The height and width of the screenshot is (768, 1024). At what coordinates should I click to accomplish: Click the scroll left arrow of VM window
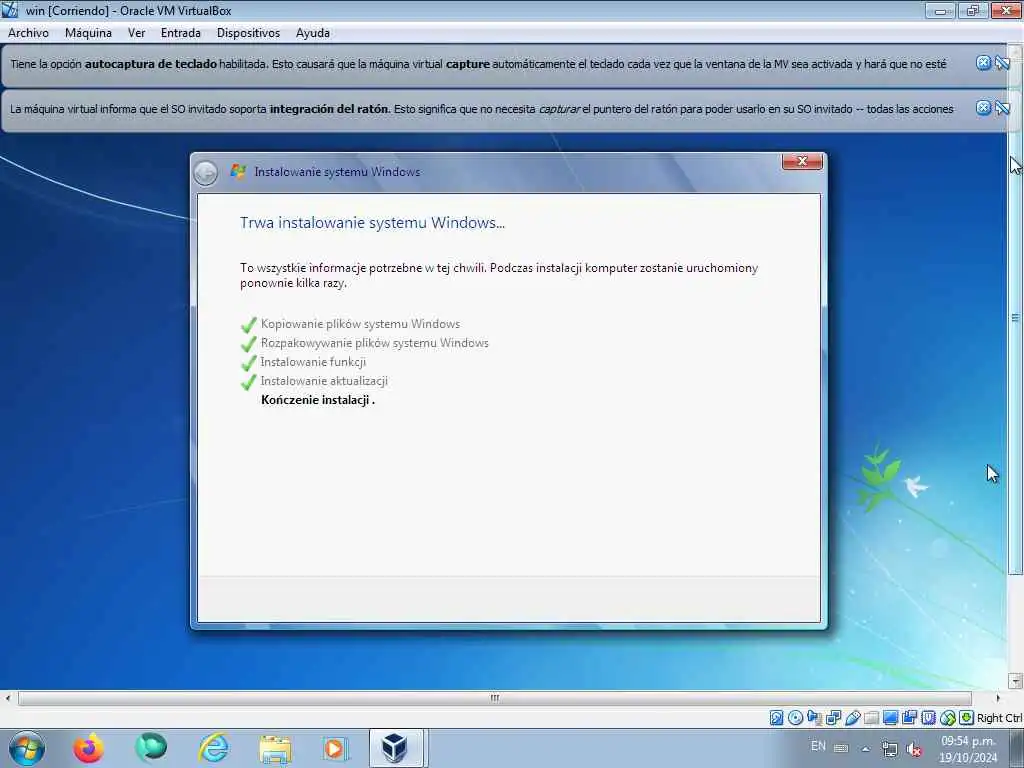[x=8, y=698]
